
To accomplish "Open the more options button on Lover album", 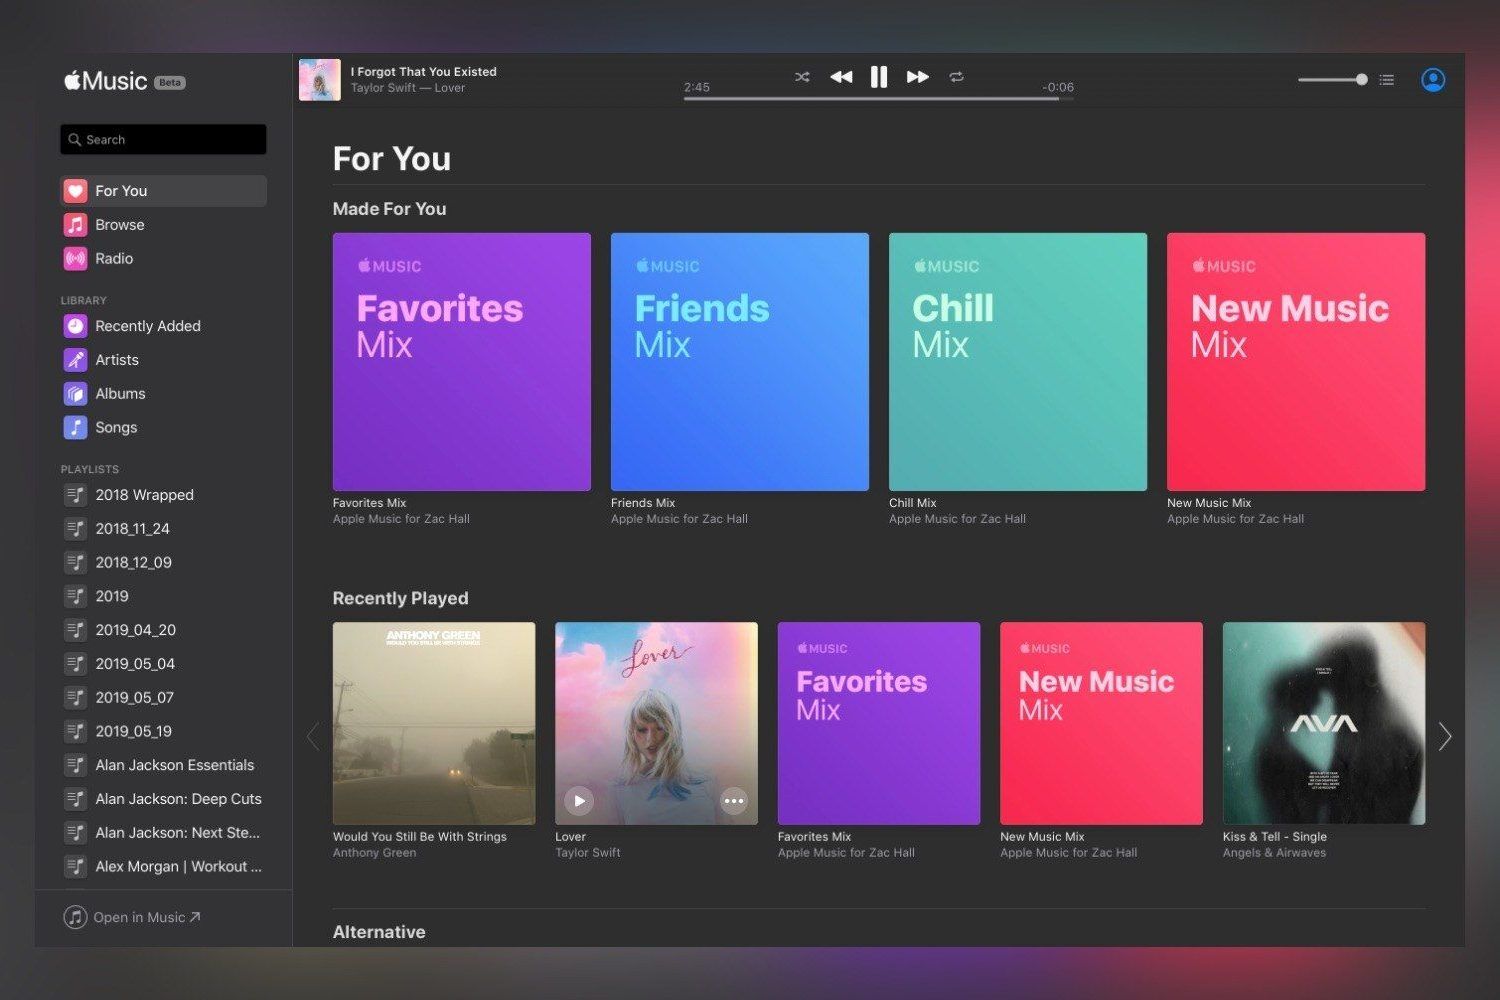I will 733,801.
